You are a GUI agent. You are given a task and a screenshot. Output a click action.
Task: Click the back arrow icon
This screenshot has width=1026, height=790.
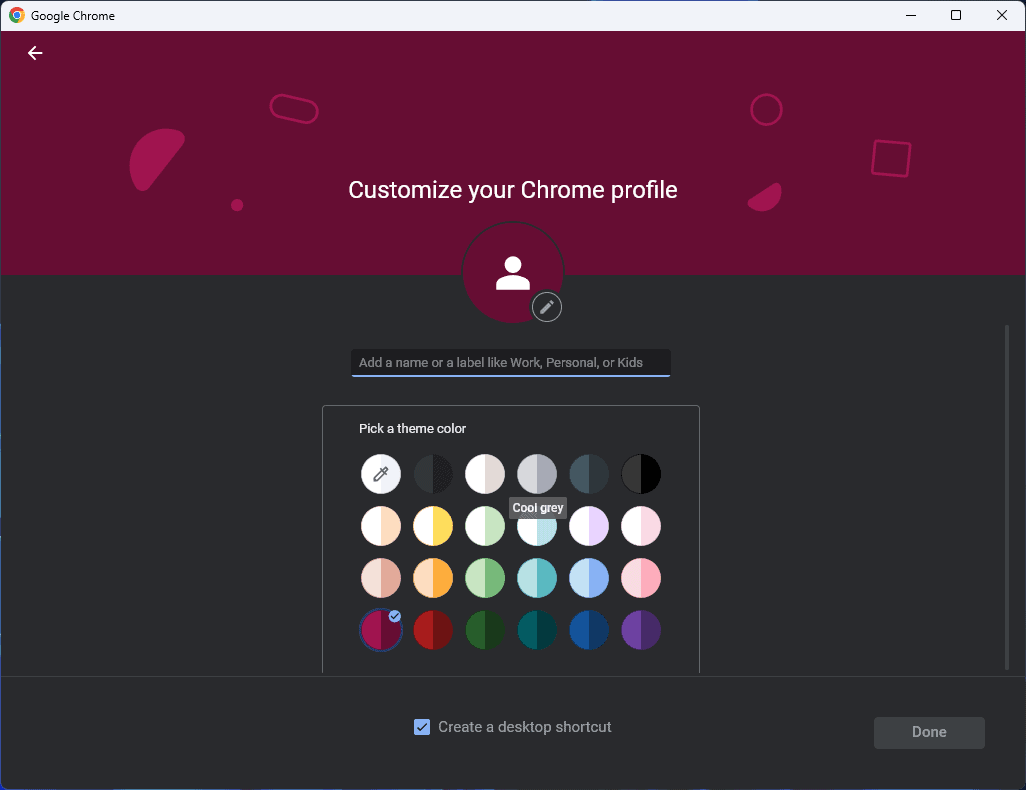coord(35,53)
